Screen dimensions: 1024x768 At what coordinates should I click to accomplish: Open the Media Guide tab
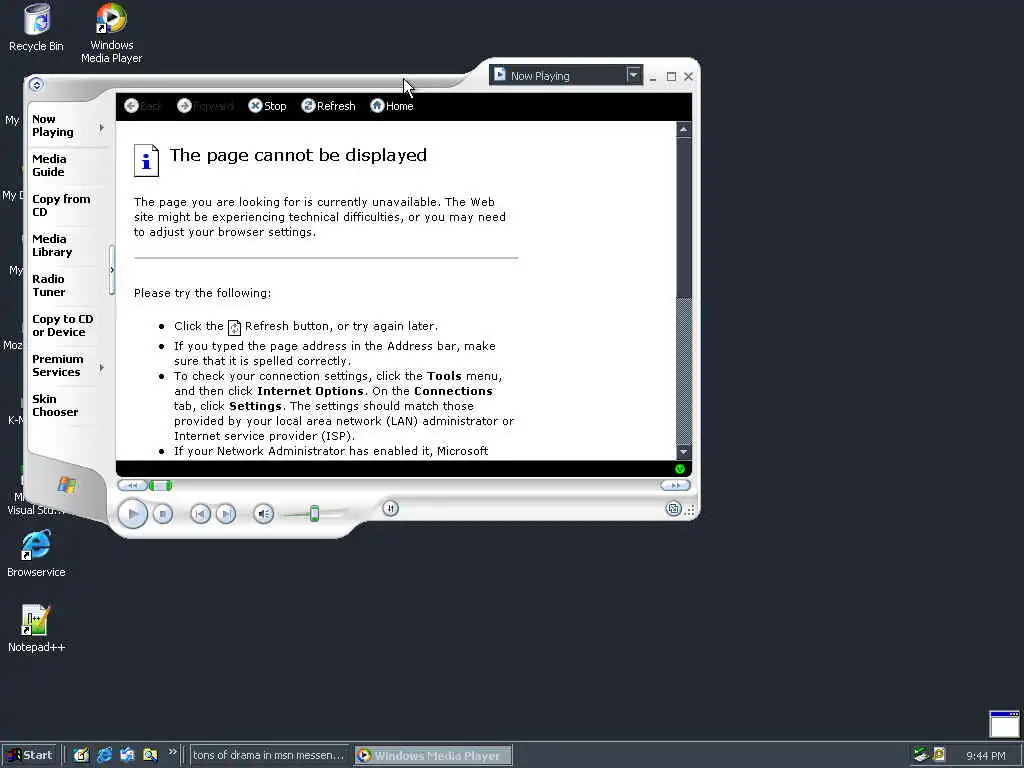tap(49, 165)
